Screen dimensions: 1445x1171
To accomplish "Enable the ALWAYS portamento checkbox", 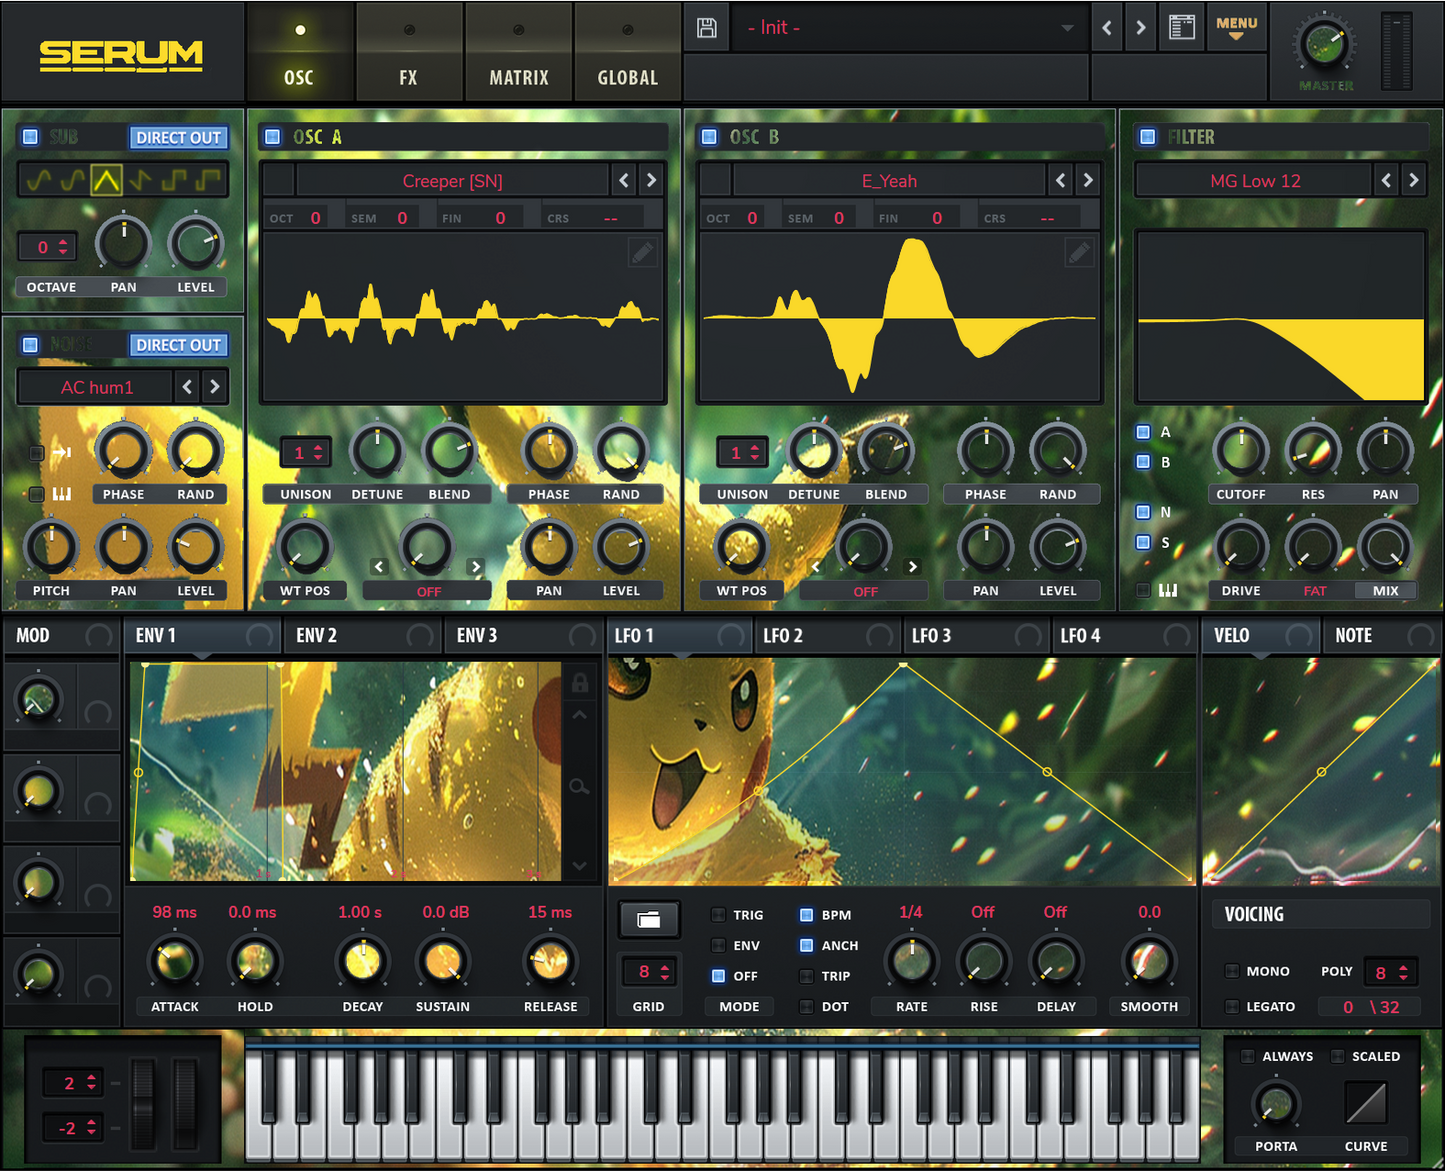I will (1248, 1056).
